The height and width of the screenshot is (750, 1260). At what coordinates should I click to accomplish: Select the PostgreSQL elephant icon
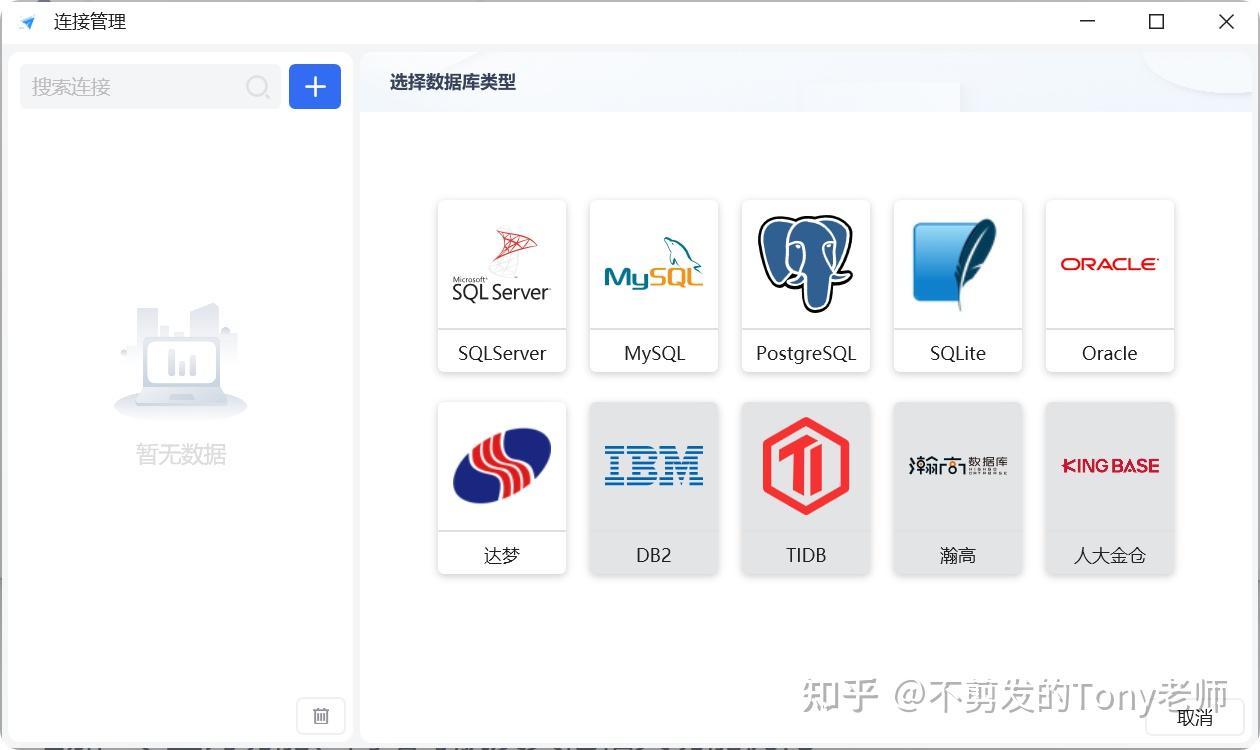(x=805, y=262)
